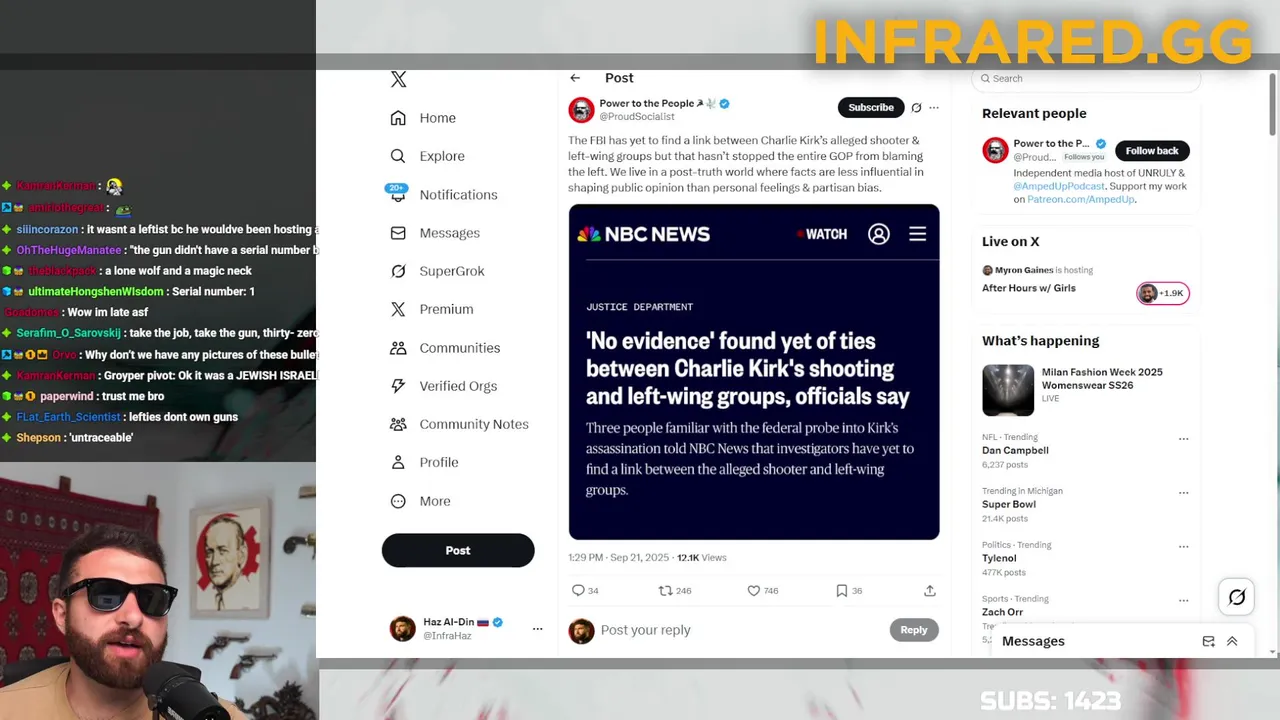1280x720 pixels.
Task: Select Home in the navigation menu
Action: tap(437, 118)
